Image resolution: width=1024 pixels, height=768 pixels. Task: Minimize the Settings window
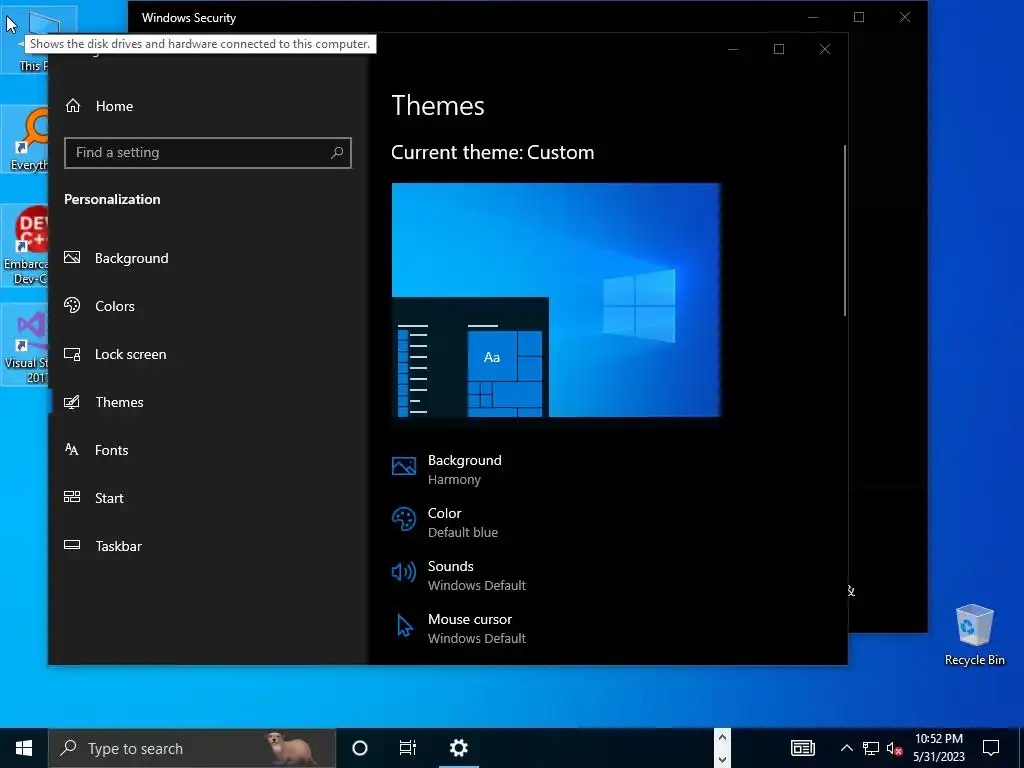tap(733, 49)
